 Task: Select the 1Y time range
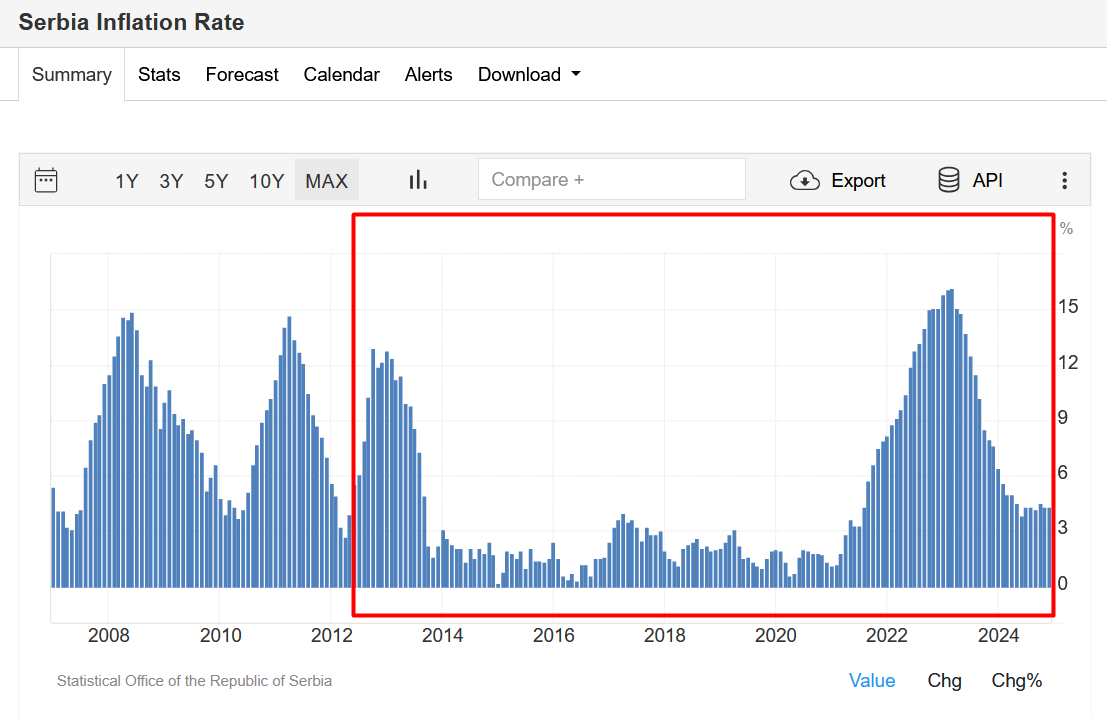tap(127, 181)
